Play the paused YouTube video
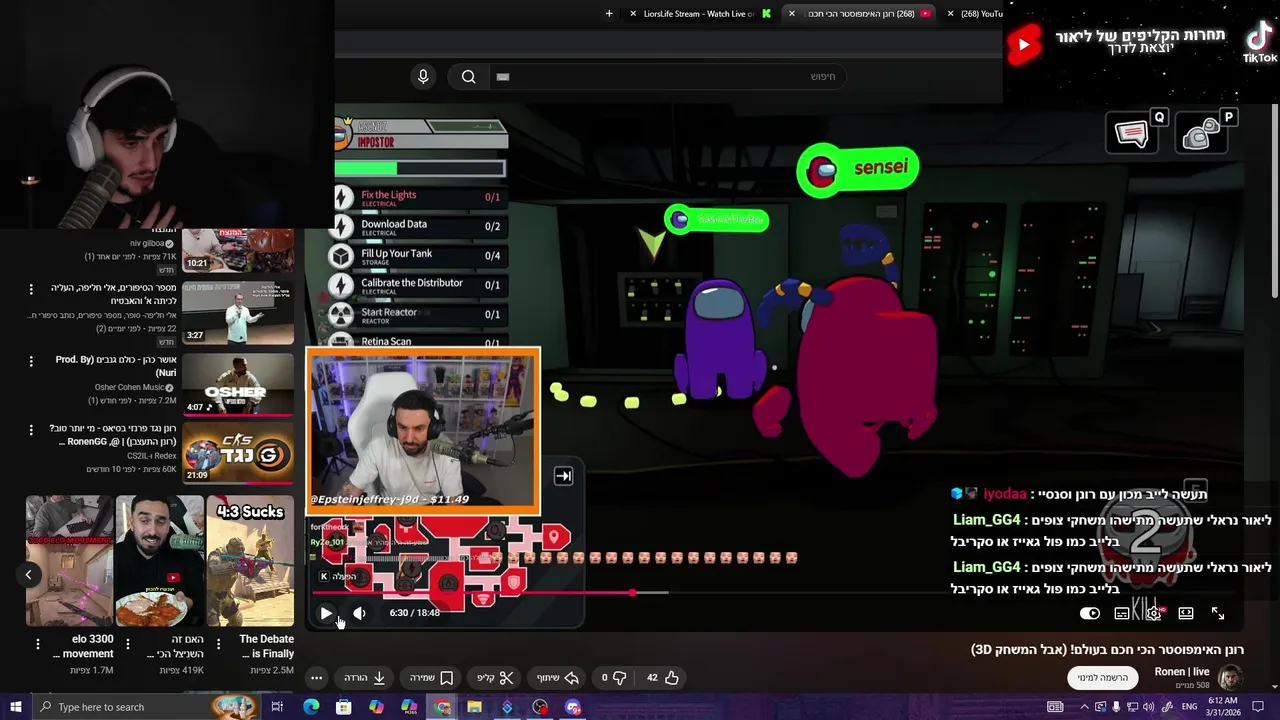 pyautogui.click(x=326, y=613)
